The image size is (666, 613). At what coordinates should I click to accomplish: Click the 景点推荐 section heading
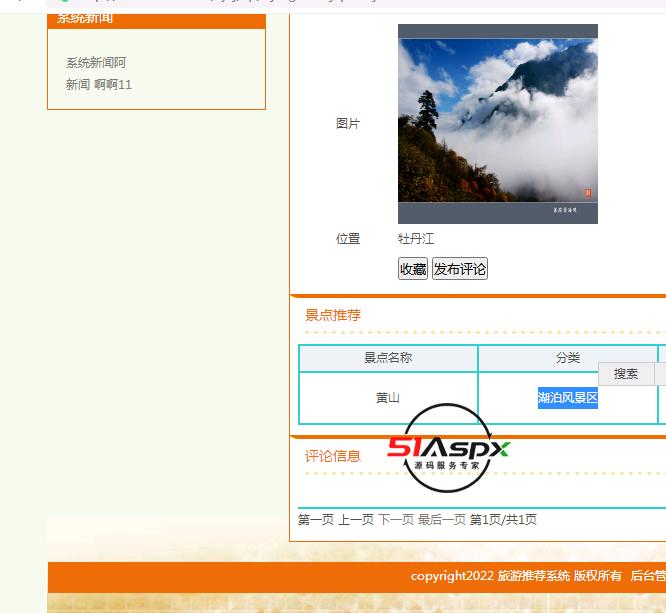(333, 315)
